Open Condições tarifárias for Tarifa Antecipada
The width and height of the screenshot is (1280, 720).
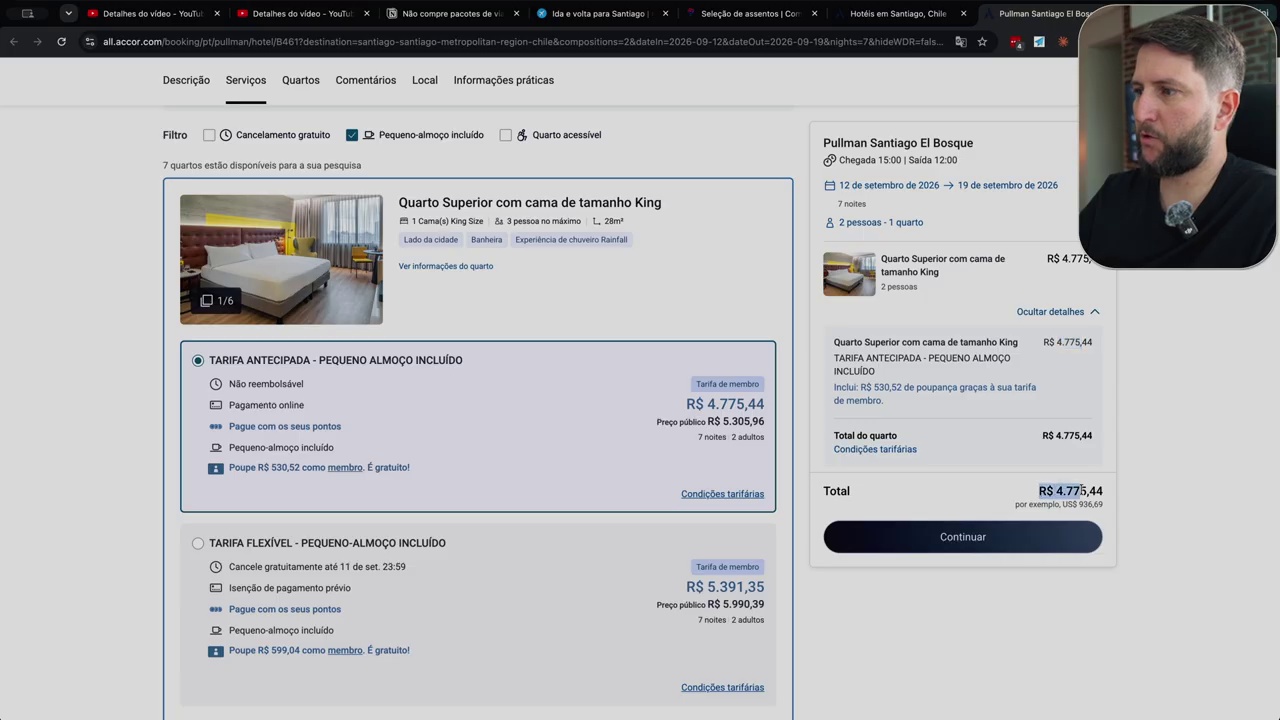point(722,494)
